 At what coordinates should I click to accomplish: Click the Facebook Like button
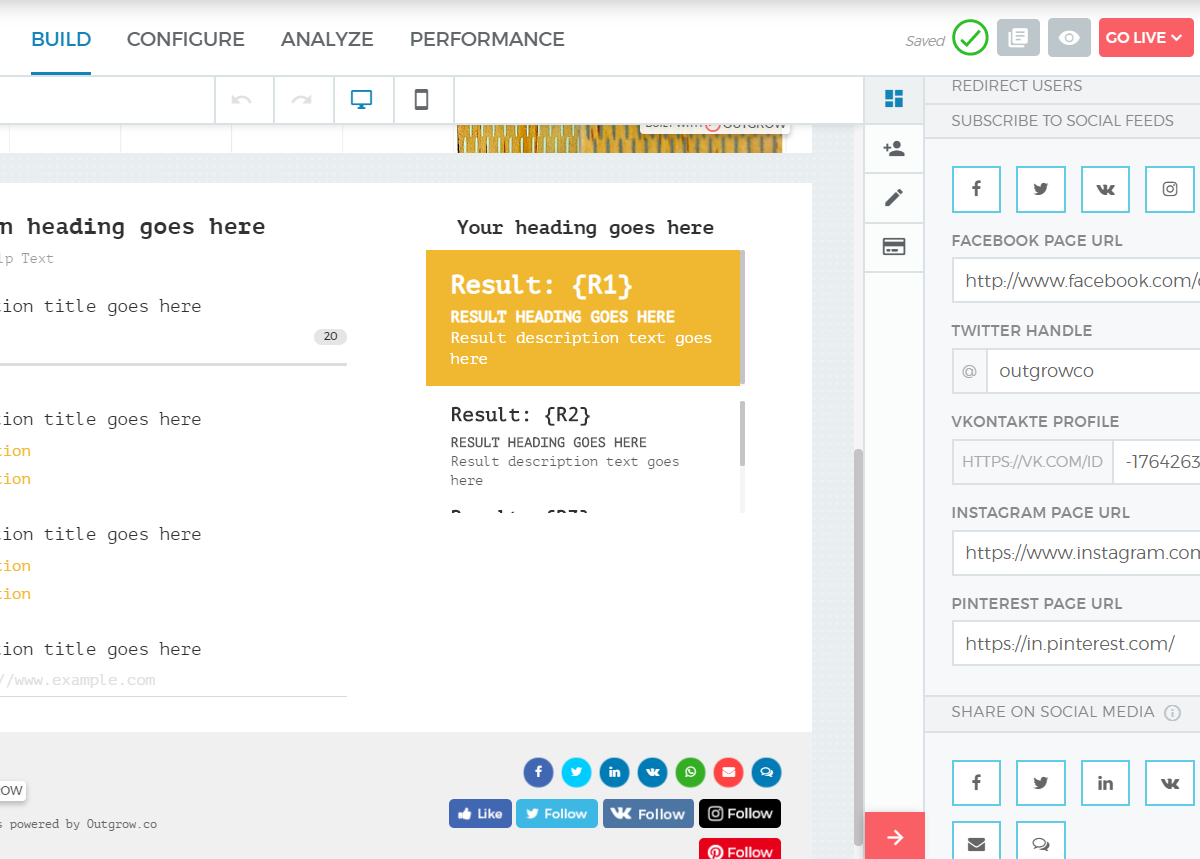[480, 814]
